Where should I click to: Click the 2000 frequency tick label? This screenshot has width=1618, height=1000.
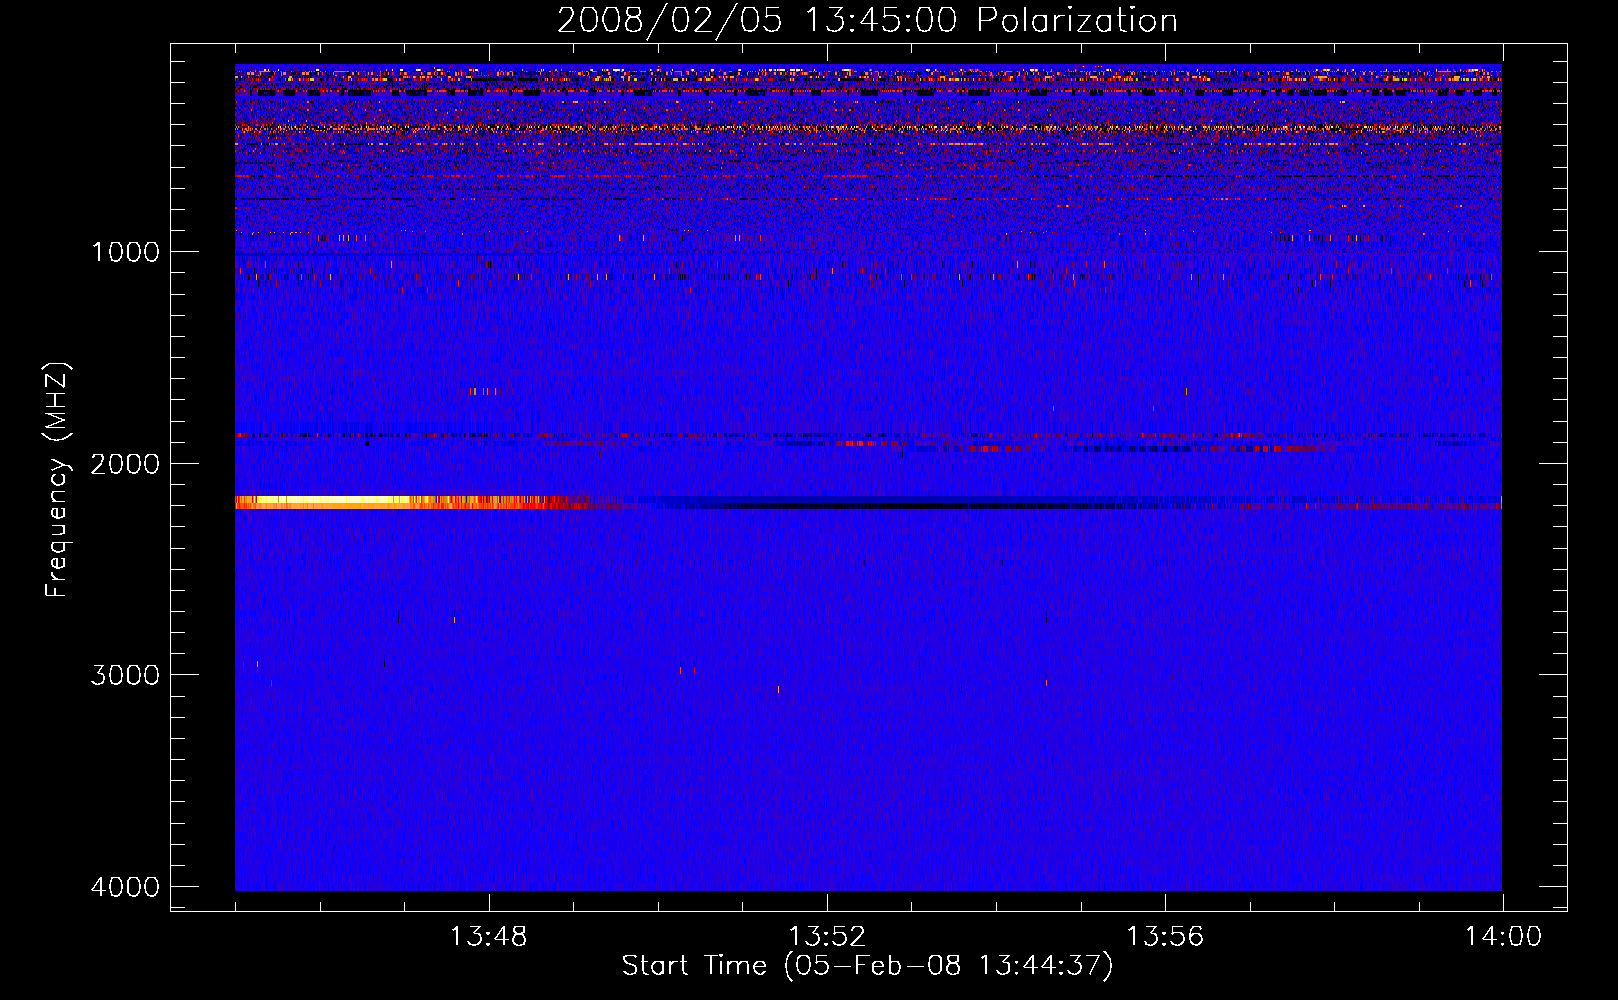[x=125, y=463]
